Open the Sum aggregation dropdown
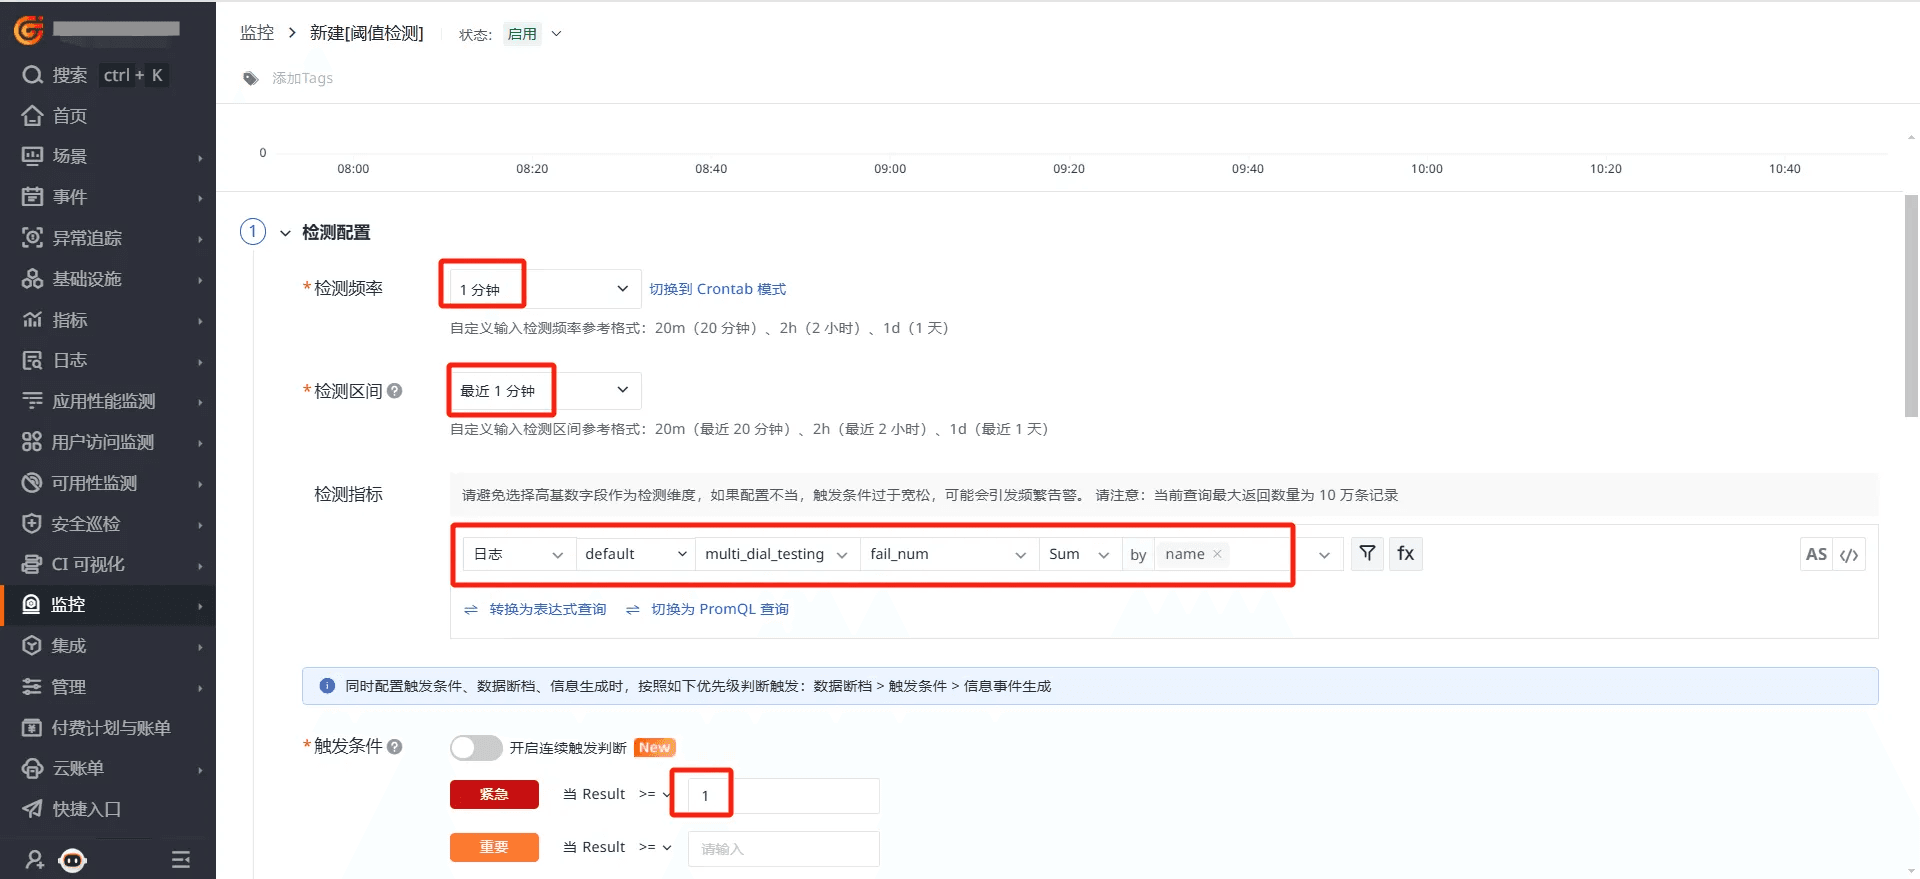 (x=1078, y=554)
